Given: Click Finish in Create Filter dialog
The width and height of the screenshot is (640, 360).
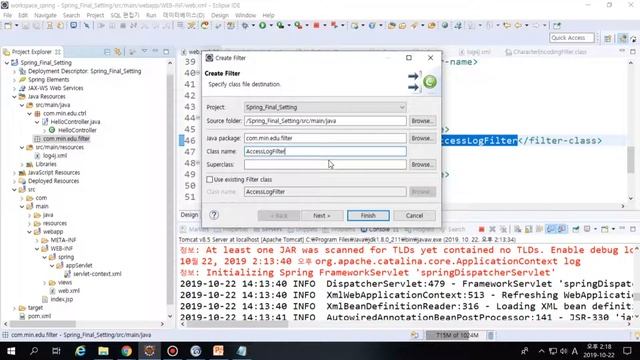Looking at the screenshot, I should (x=368, y=216).
